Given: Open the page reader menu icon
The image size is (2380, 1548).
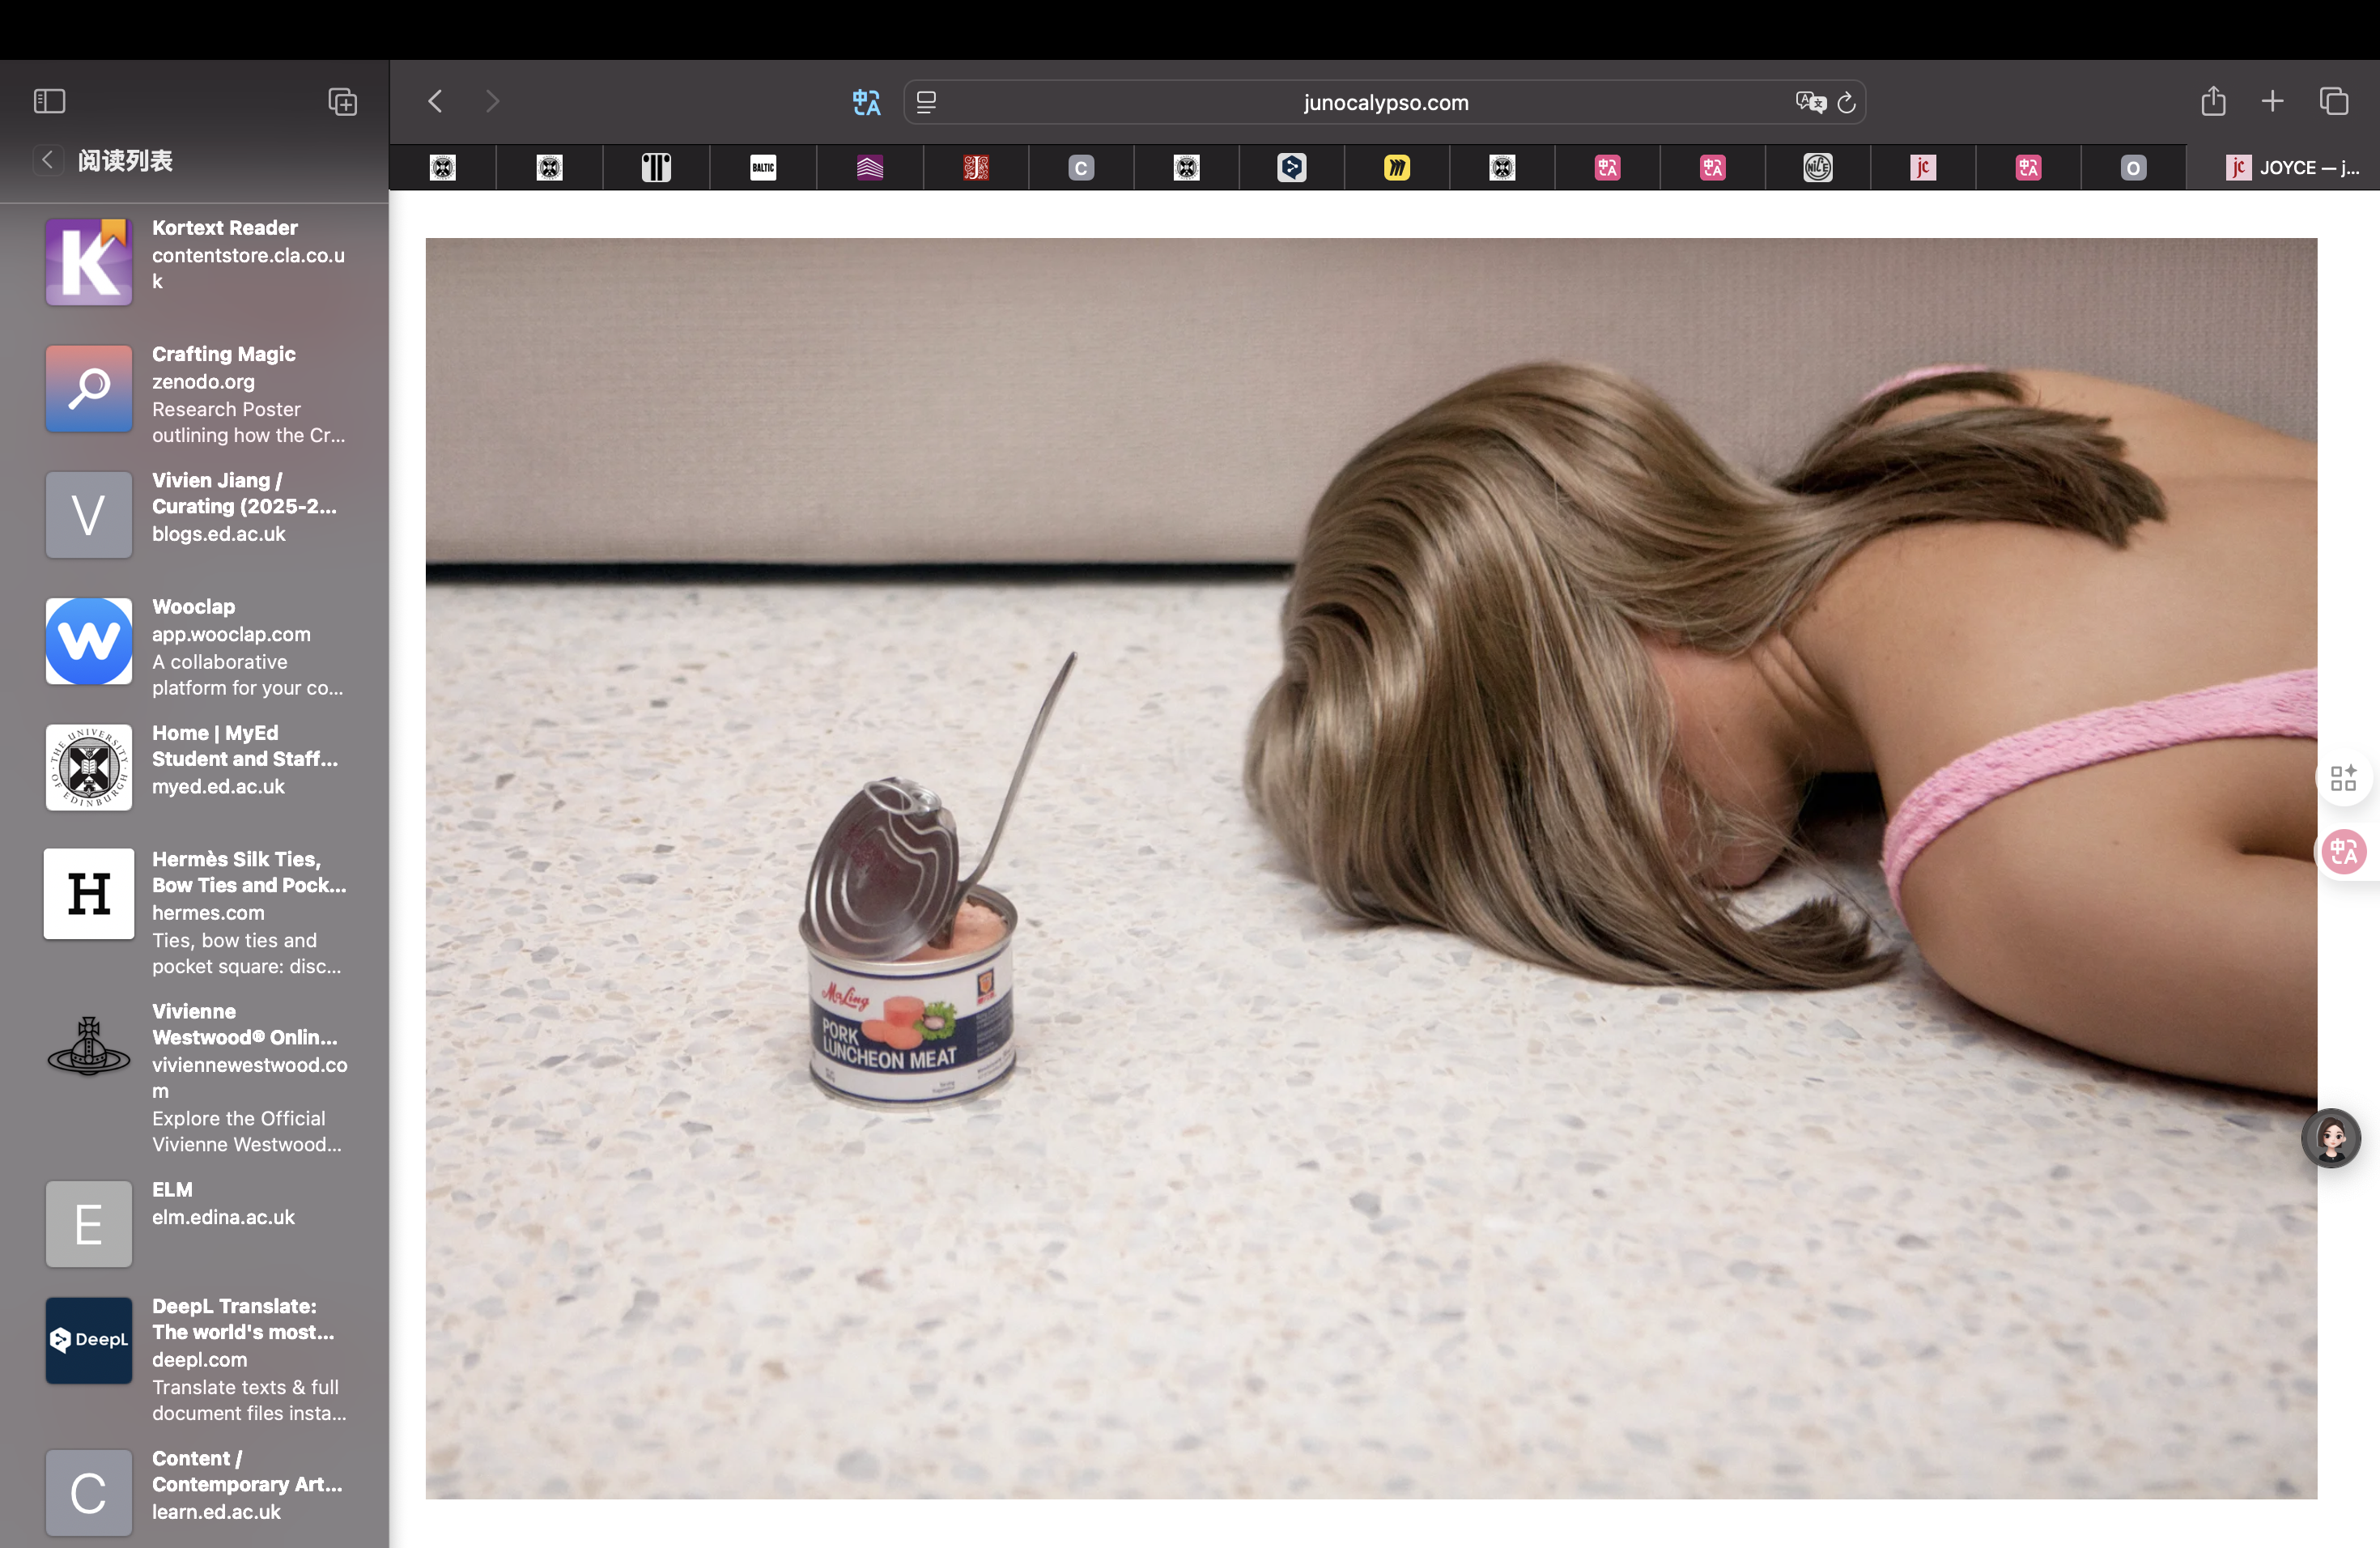Looking at the screenshot, I should coord(926,102).
